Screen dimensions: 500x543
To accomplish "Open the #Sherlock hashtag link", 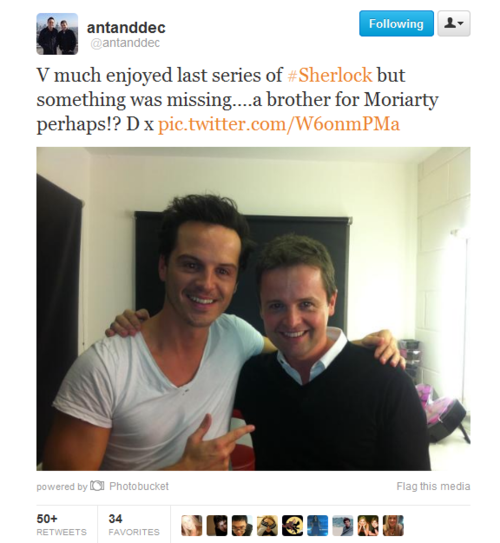I will coord(330,75).
